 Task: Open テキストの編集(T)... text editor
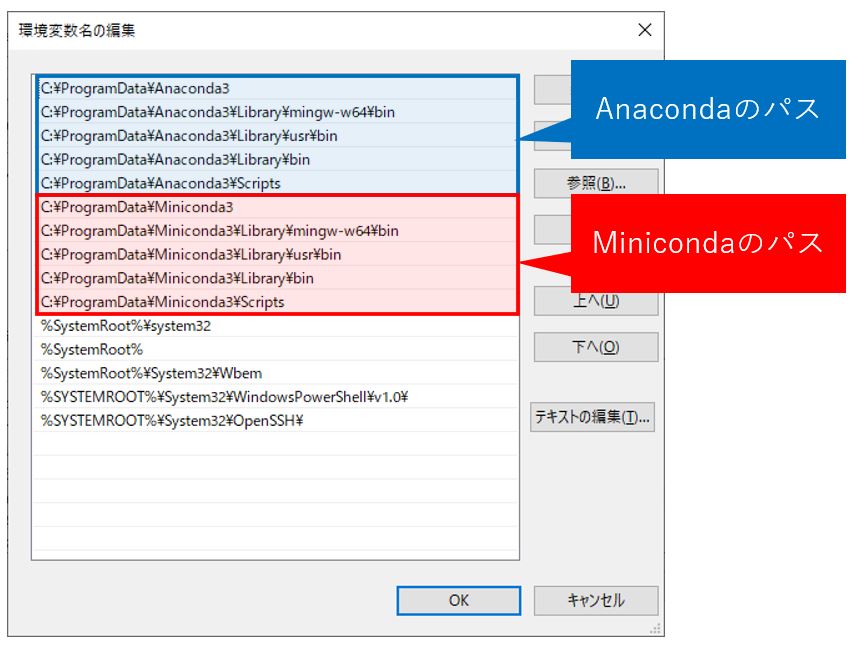click(x=592, y=417)
